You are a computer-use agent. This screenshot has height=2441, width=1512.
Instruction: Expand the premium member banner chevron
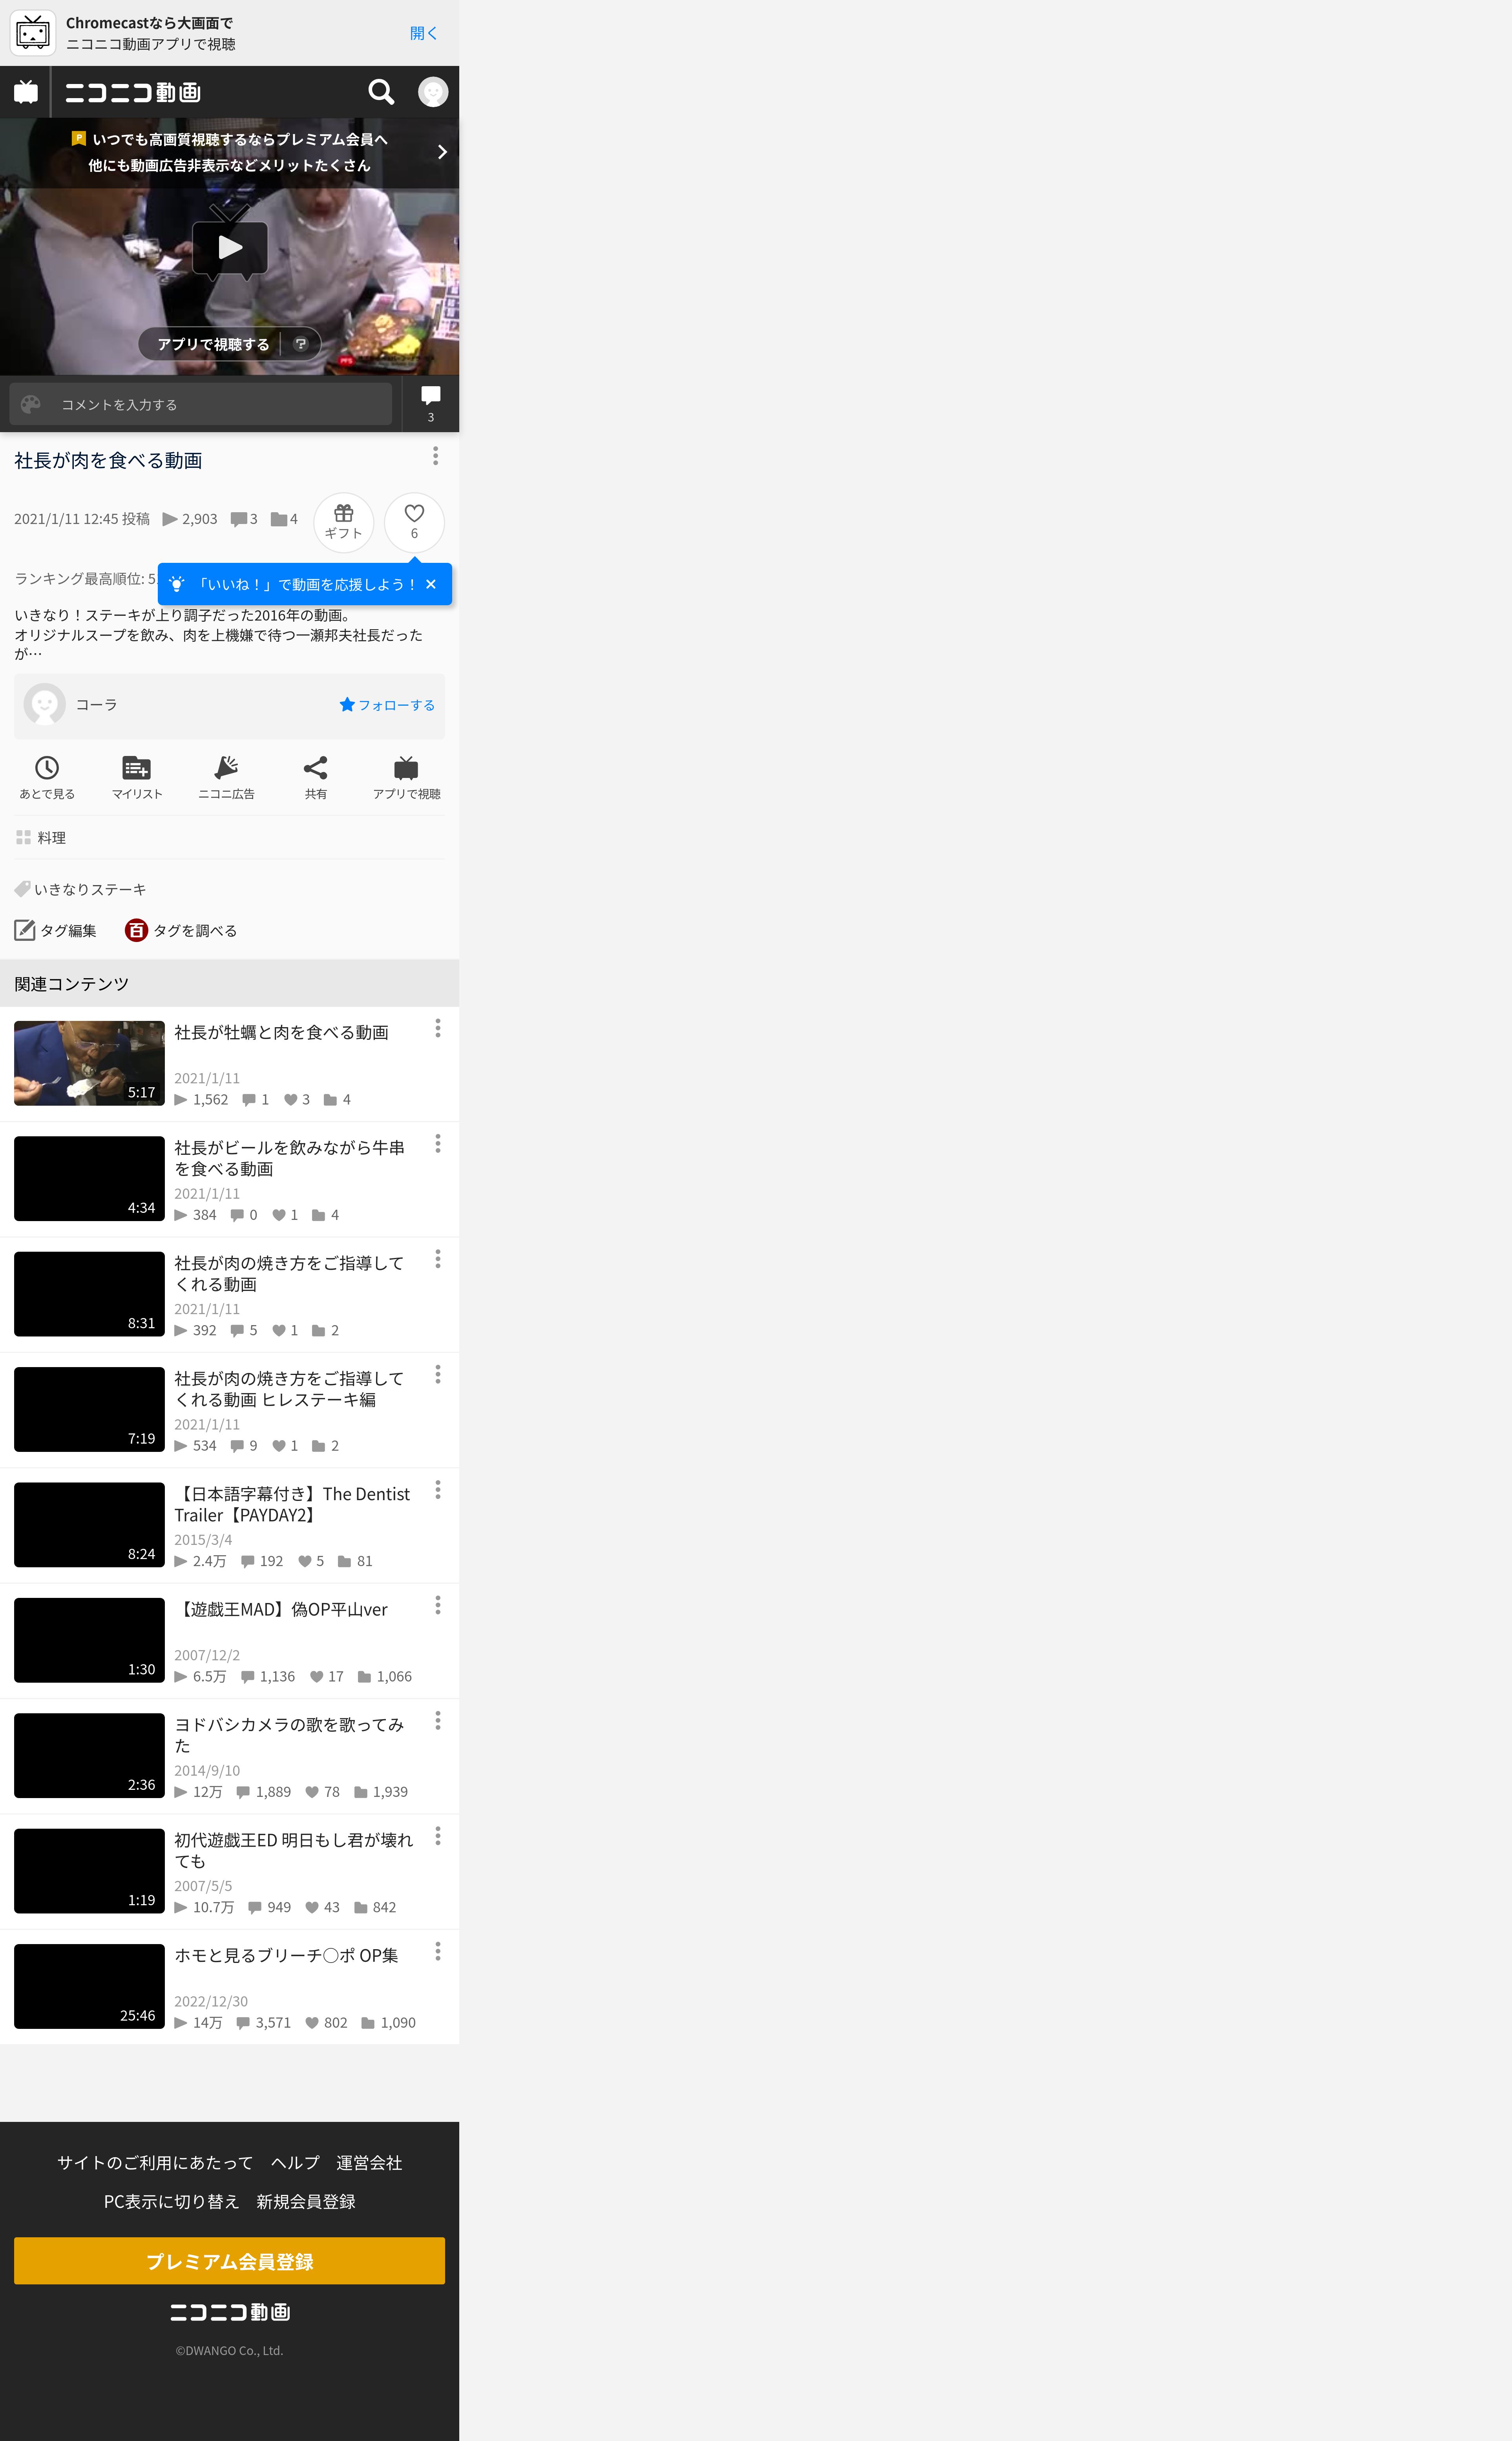[x=442, y=152]
